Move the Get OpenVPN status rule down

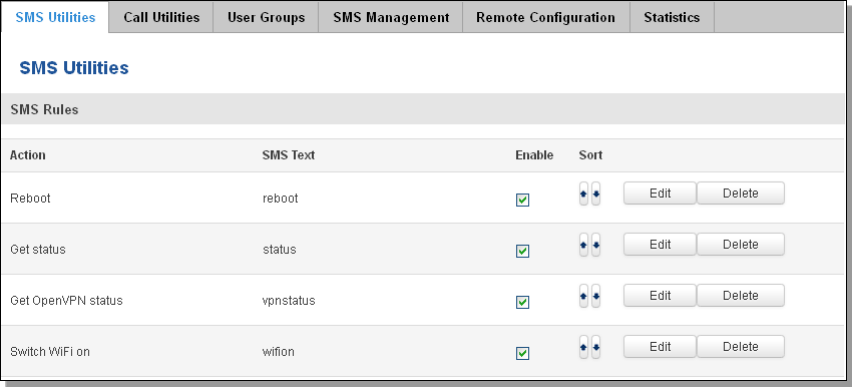pyautogui.click(x=596, y=296)
